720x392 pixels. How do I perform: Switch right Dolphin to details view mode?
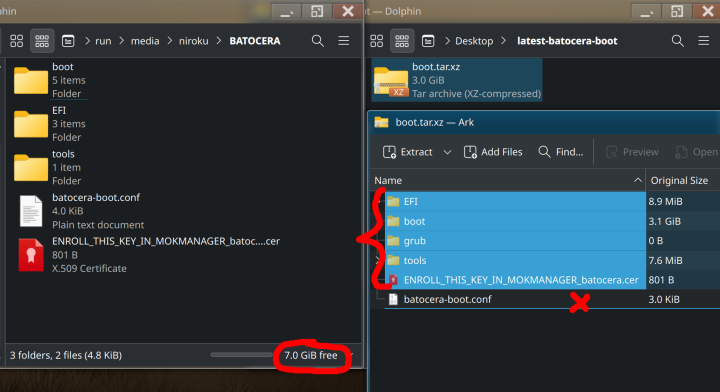click(x=428, y=41)
